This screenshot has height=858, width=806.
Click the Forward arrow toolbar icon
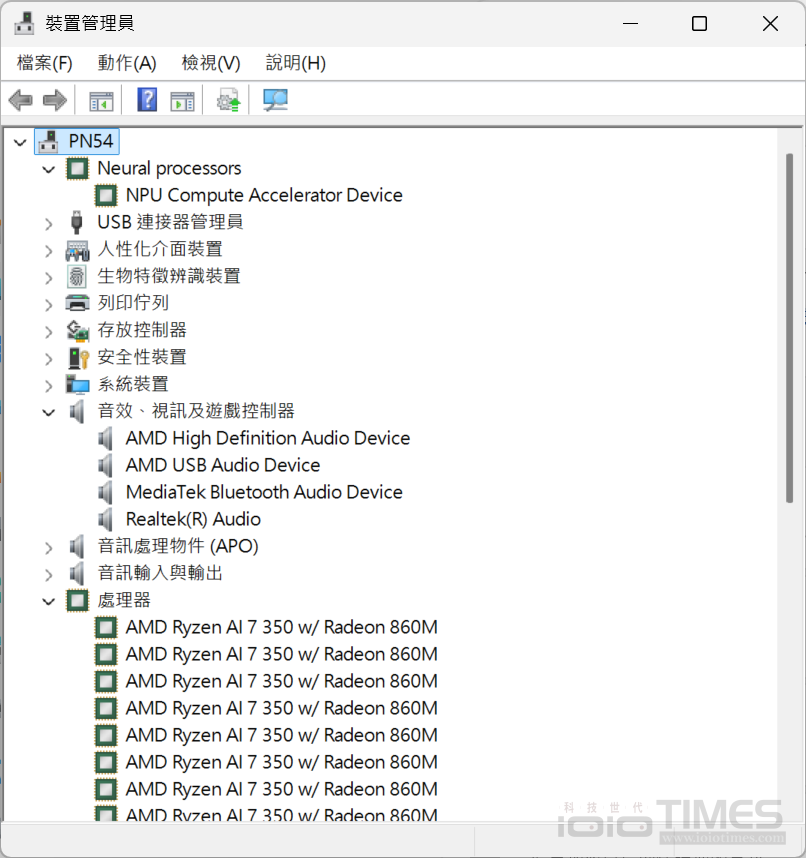(54, 100)
